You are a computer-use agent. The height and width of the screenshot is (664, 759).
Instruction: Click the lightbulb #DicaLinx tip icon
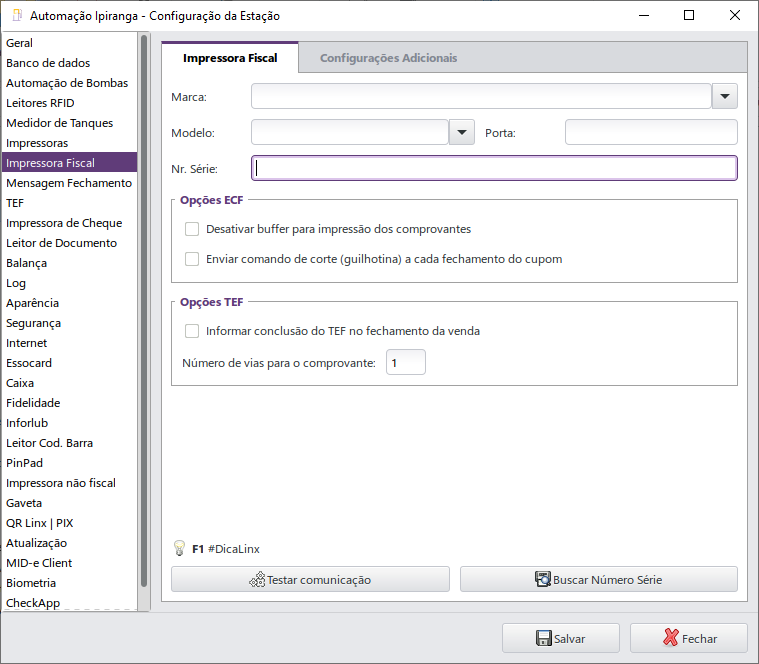click(179, 548)
